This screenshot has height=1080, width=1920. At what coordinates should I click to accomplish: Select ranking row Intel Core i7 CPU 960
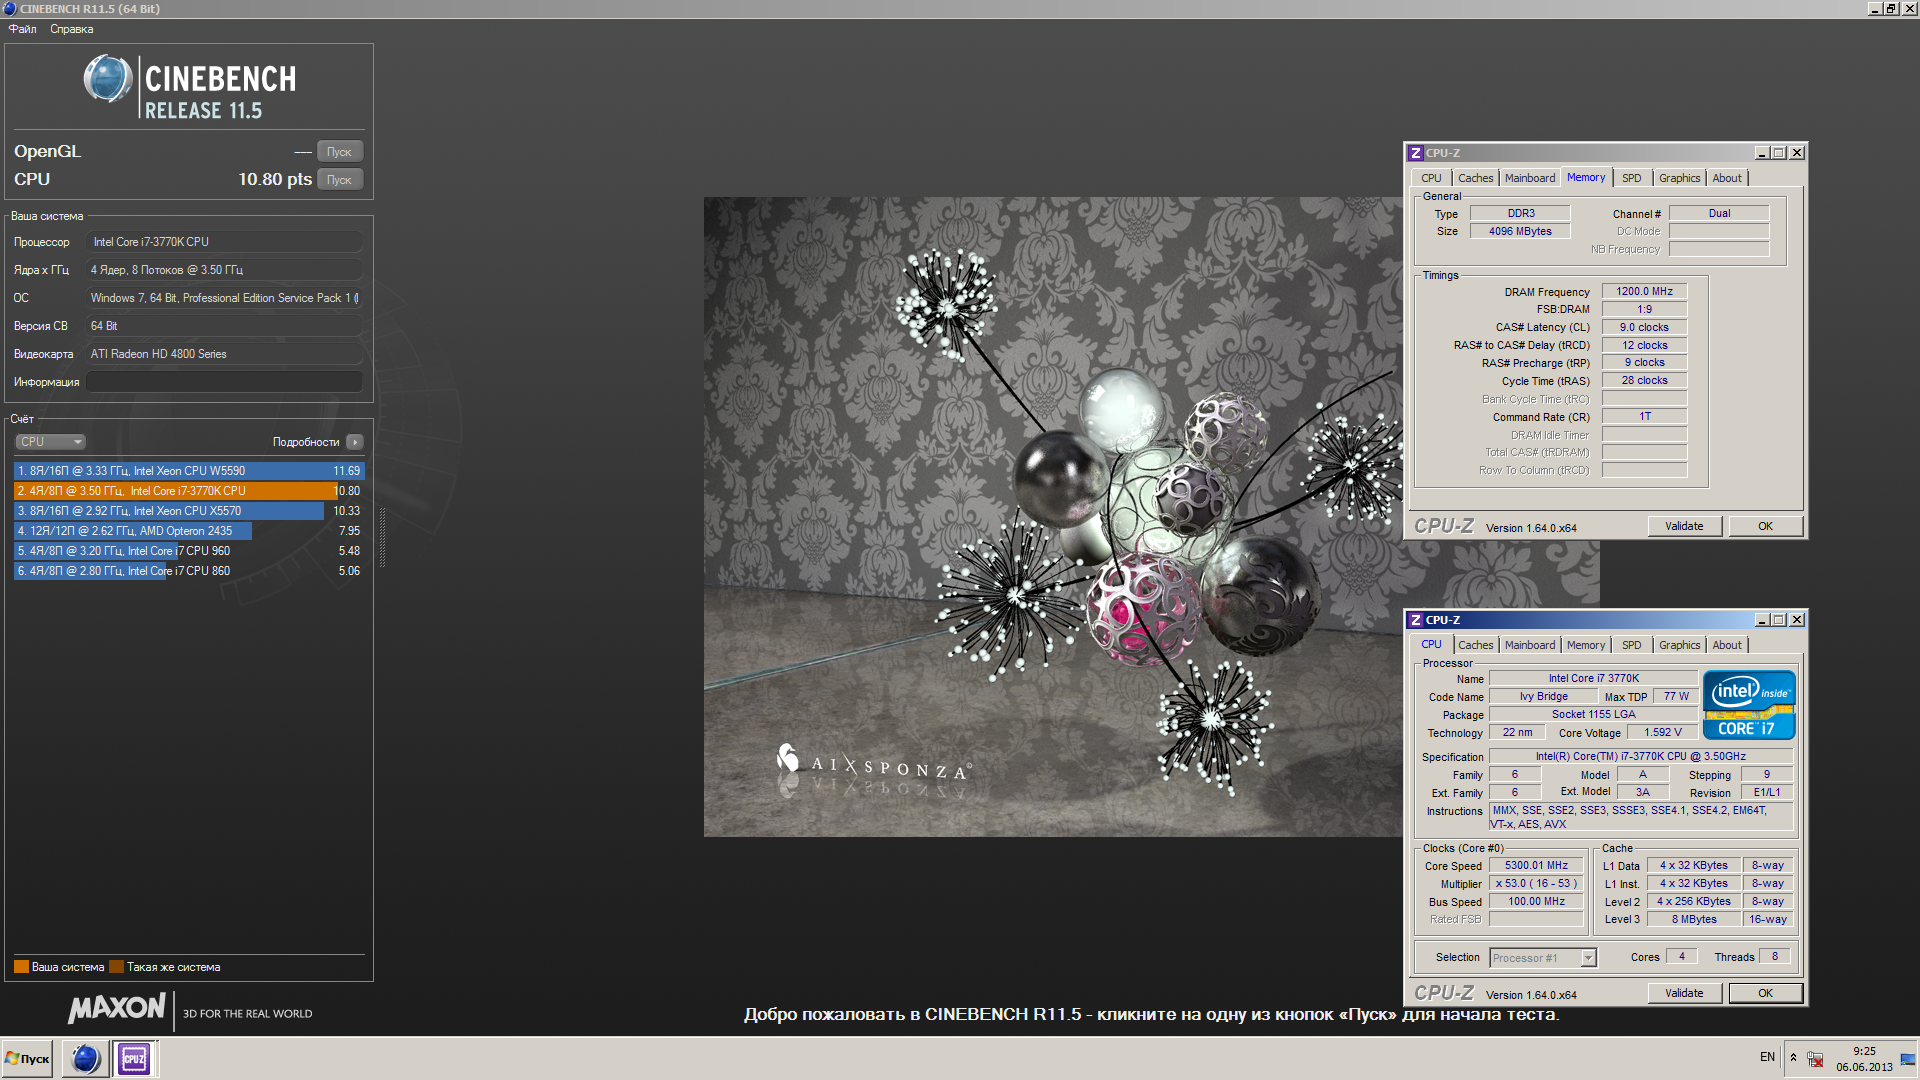click(189, 551)
